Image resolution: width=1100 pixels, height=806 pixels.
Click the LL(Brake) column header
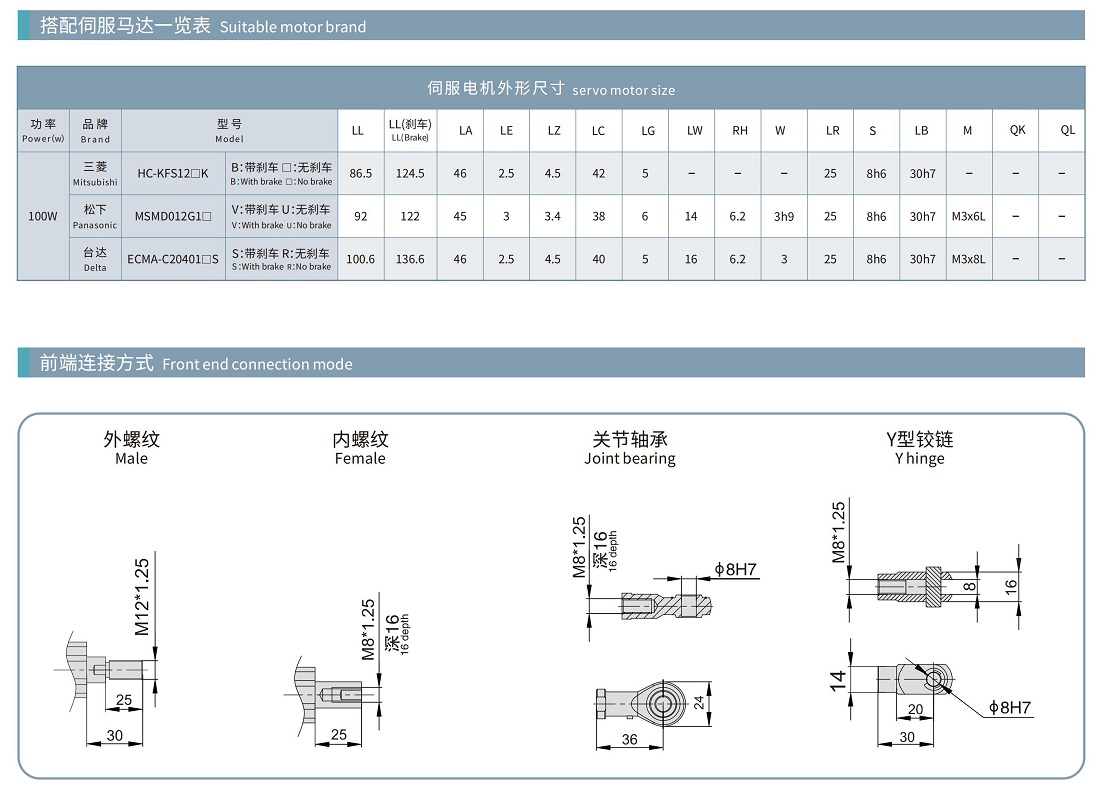pyautogui.click(x=409, y=130)
